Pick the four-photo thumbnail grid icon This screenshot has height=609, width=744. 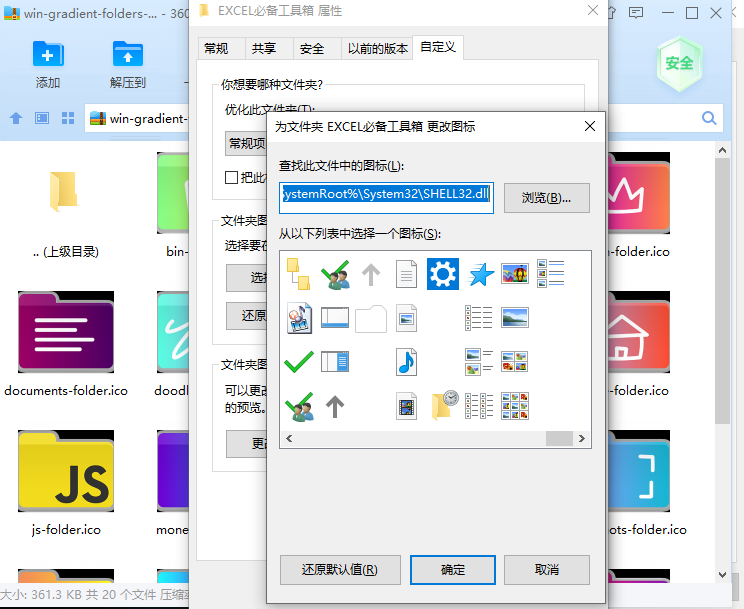point(515,361)
